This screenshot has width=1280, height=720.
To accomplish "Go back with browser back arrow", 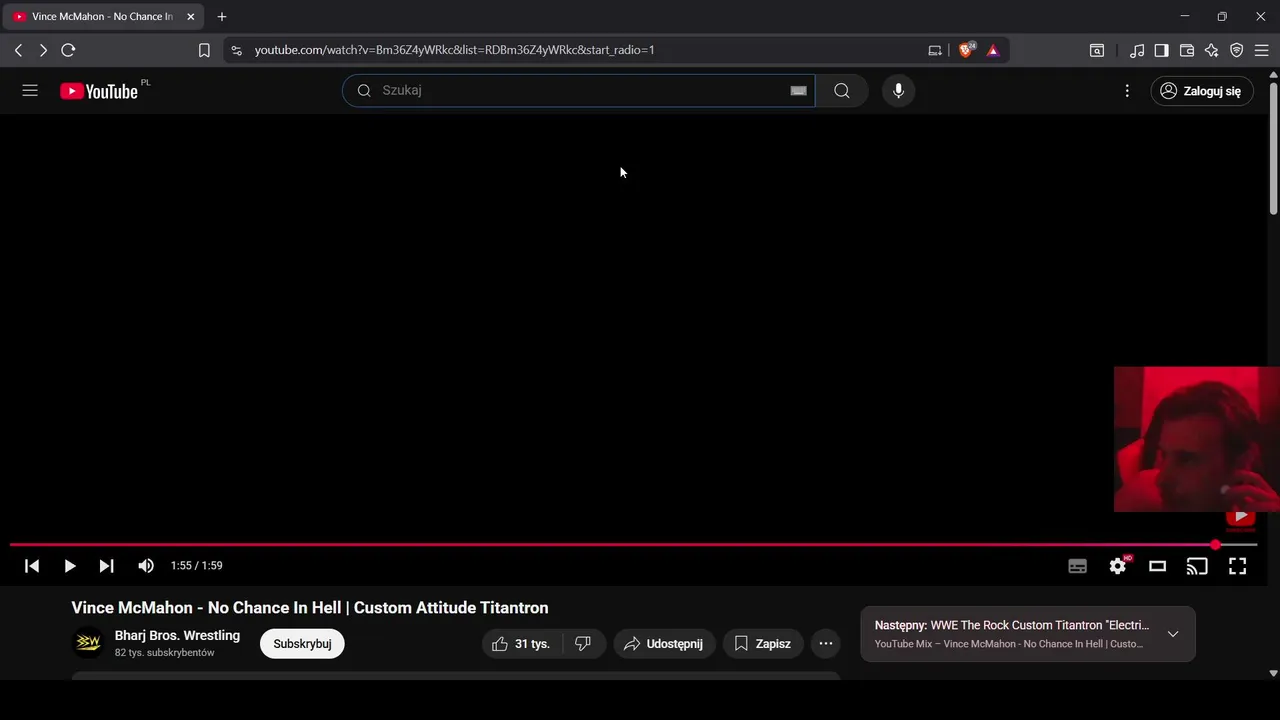I will (18, 50).
